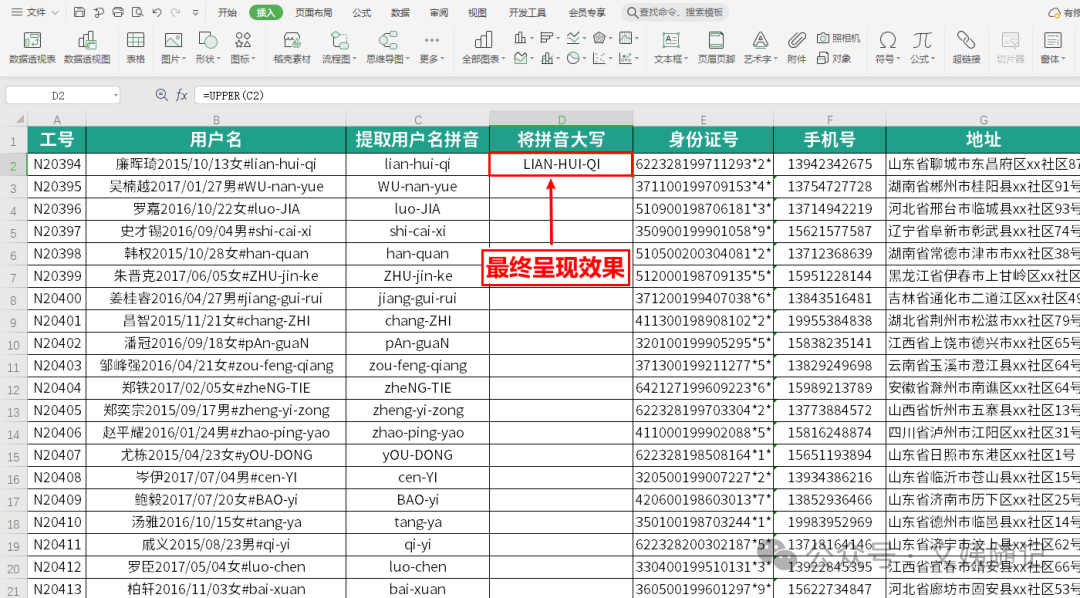Insert 页眉页脚 header and footer
This screenshot has width=1080, height=598.
(716, 48)
